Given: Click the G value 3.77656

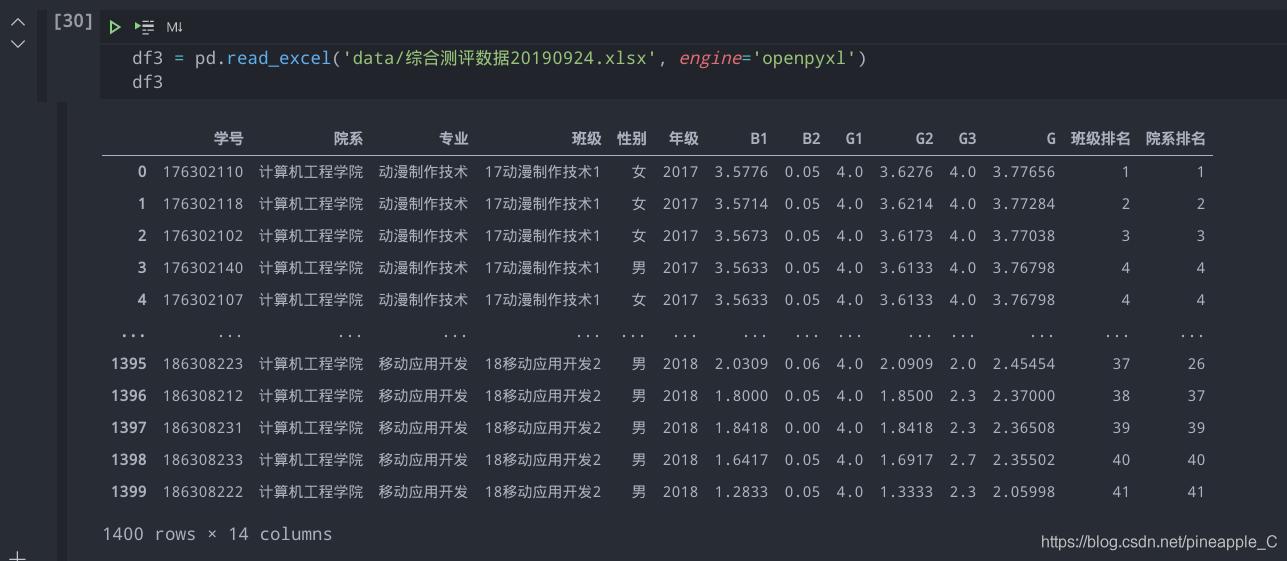Looking at the screenshot, I should coord(1024,172).
